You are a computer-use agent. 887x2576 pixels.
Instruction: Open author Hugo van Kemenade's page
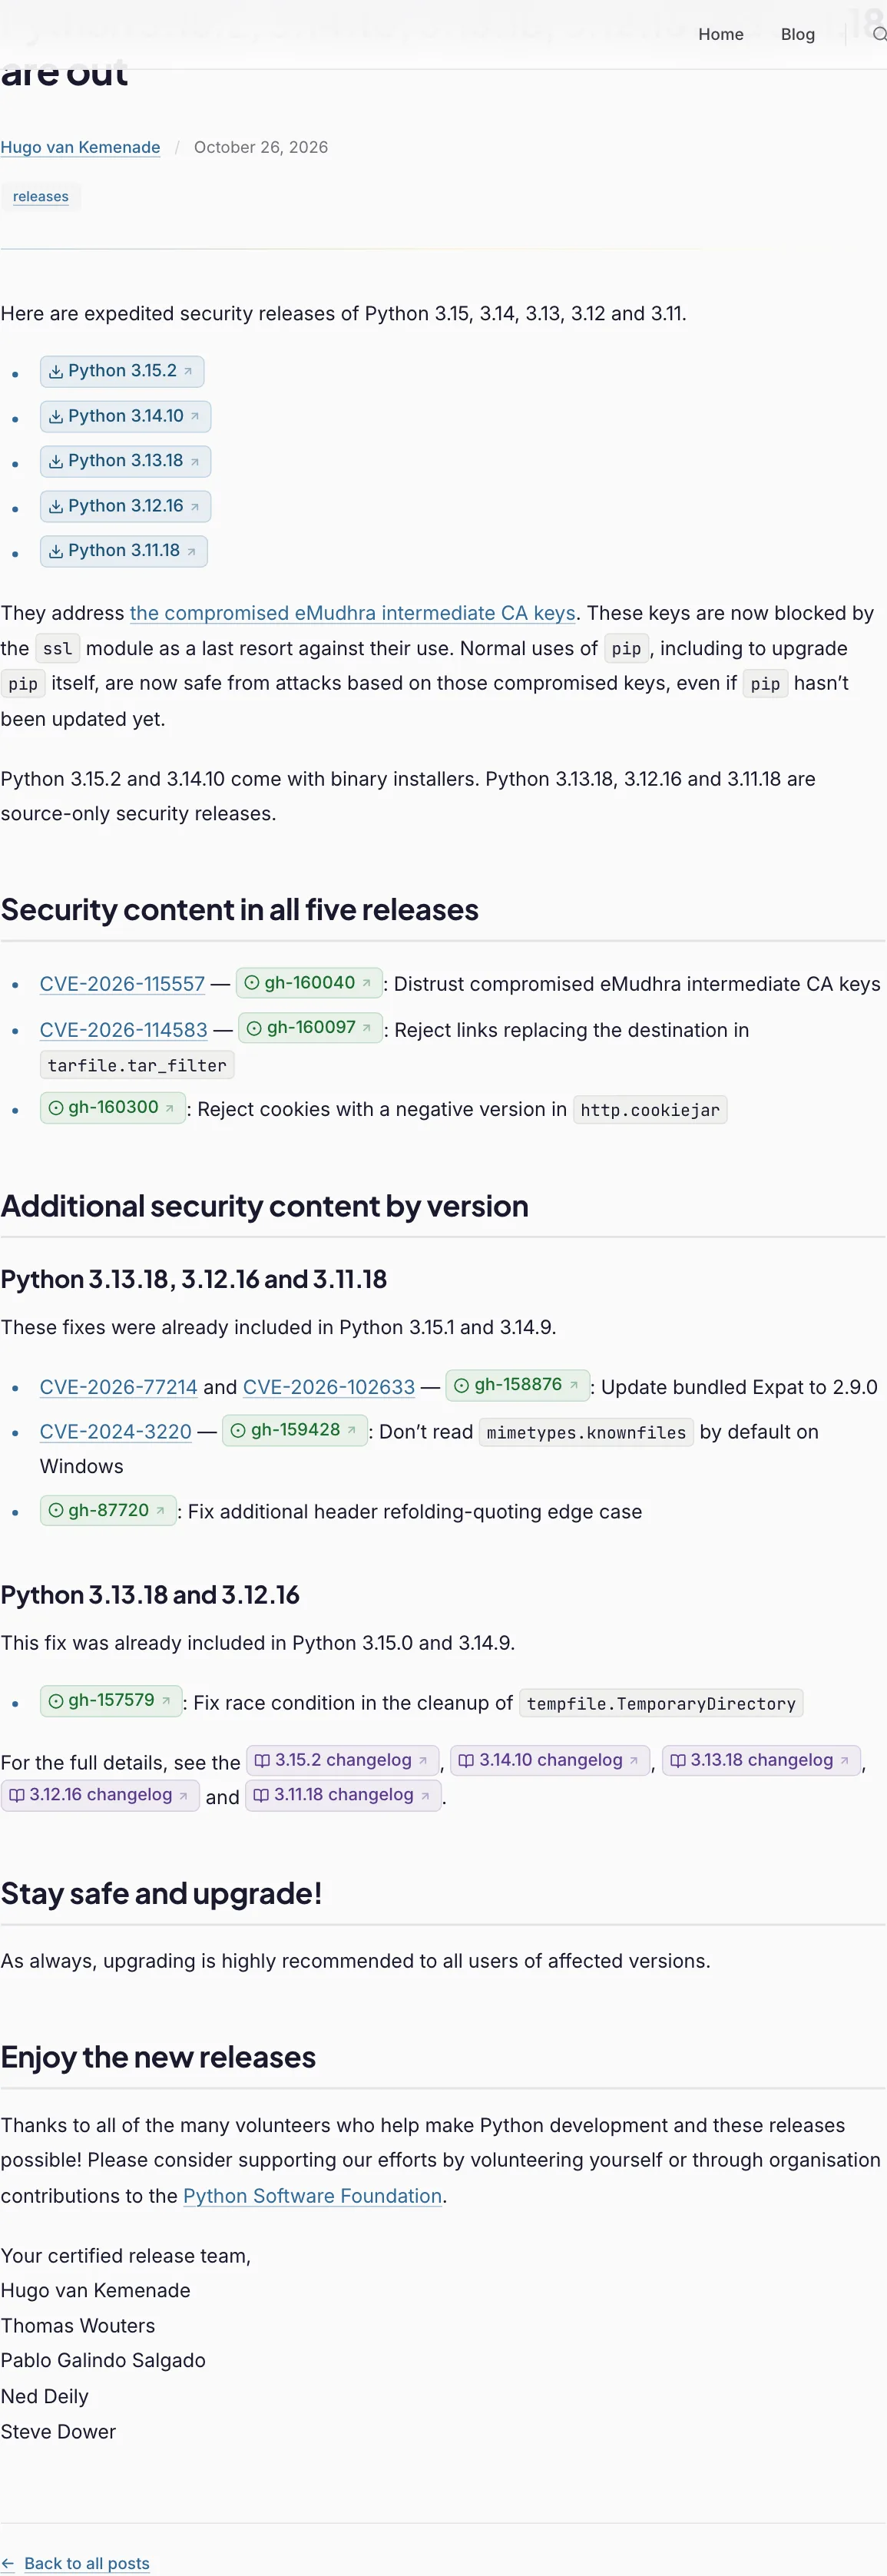point(80,147)
